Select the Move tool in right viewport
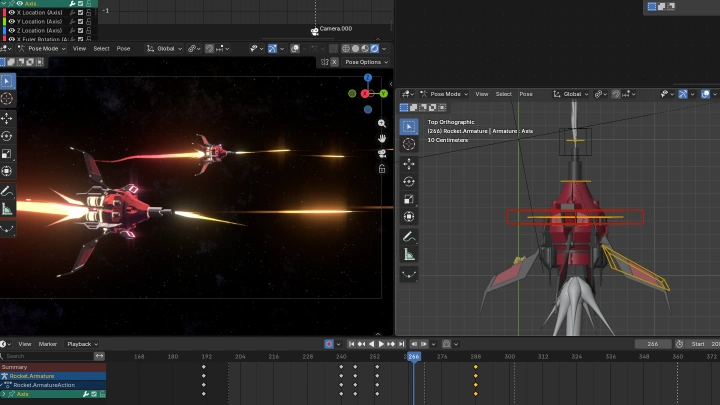Viewport: 720px width, 405px height. pyautogui.click(x=409, y=164)
